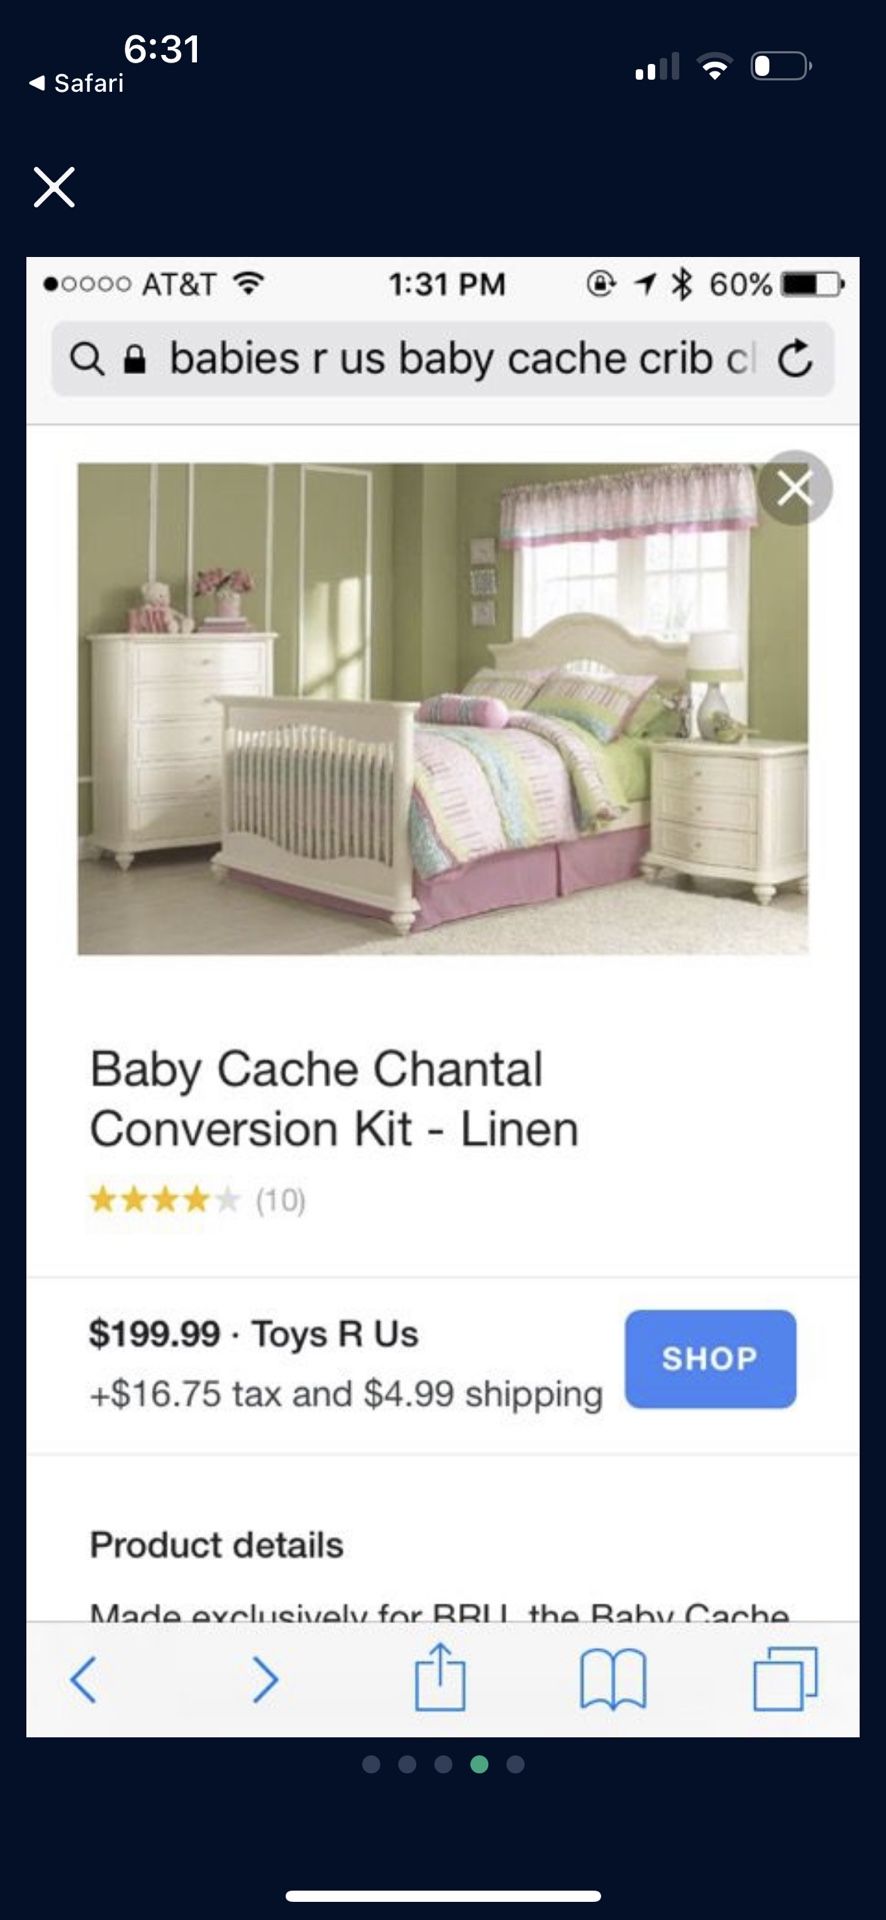
Task: Open the star rating reviews
Action: coord(197,1199)
